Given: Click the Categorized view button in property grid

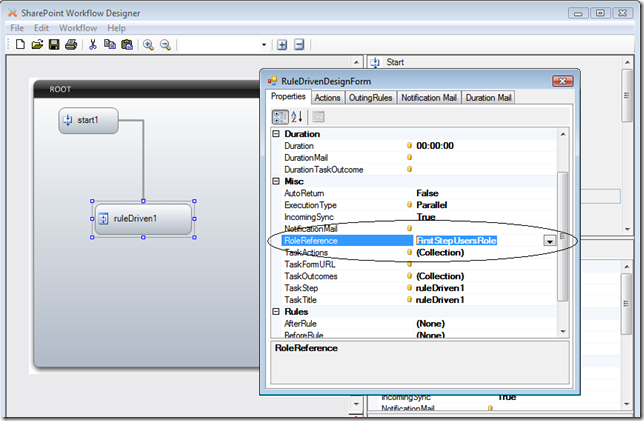Looking at the screenshot, I should (x=280, y=117).
